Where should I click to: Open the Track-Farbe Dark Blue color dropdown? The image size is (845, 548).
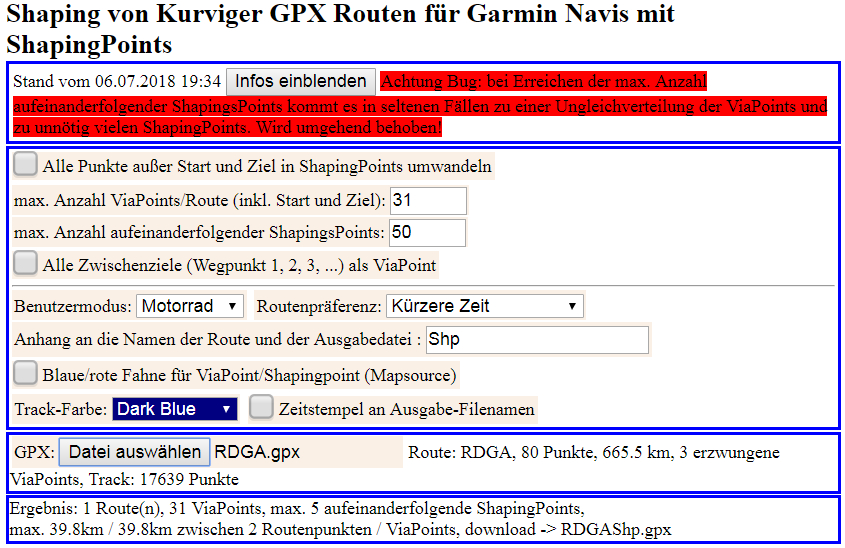[x=175, y=409]
